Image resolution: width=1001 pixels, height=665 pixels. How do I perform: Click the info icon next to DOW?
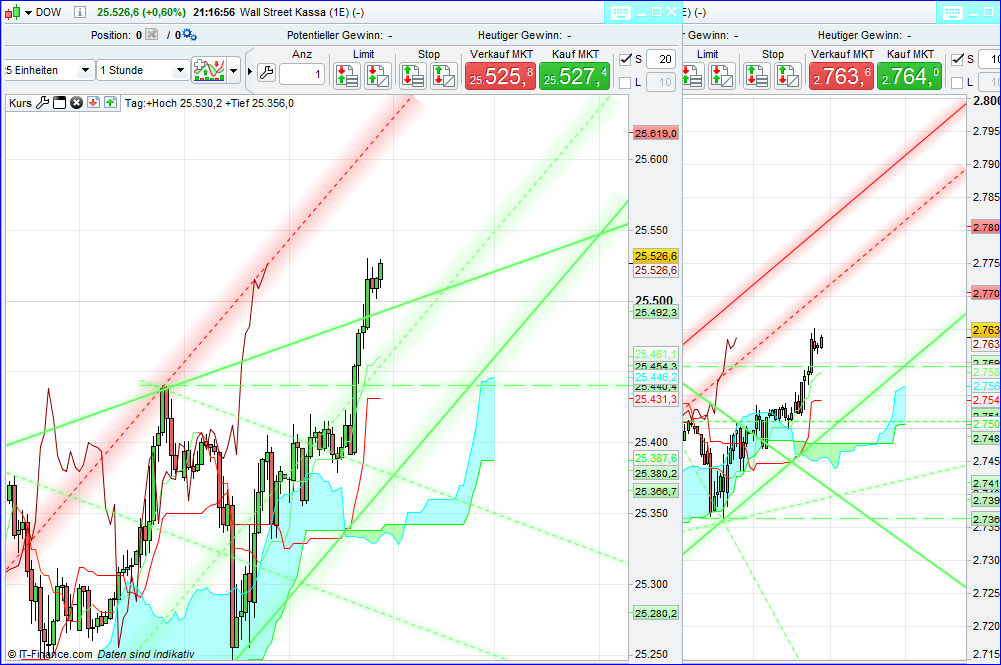point(80,13)
